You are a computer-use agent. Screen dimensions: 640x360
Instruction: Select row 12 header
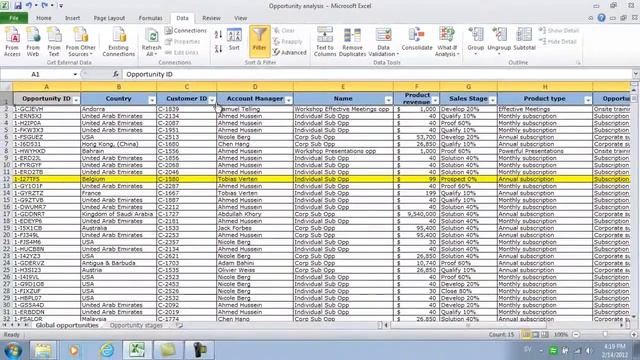pos(6,179)
